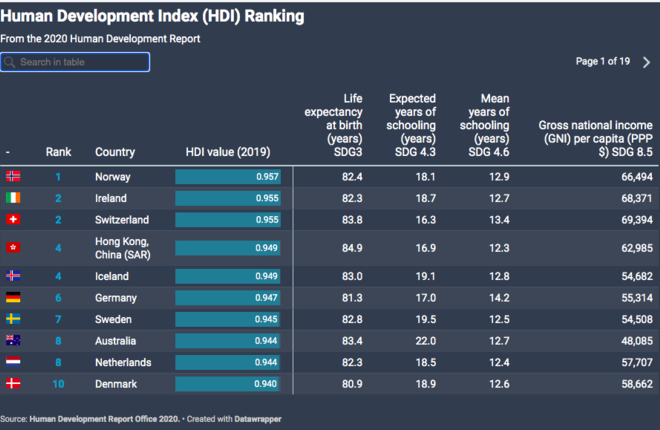Click Norway's 0.957 HDI value bar

[x=228, y=177]
